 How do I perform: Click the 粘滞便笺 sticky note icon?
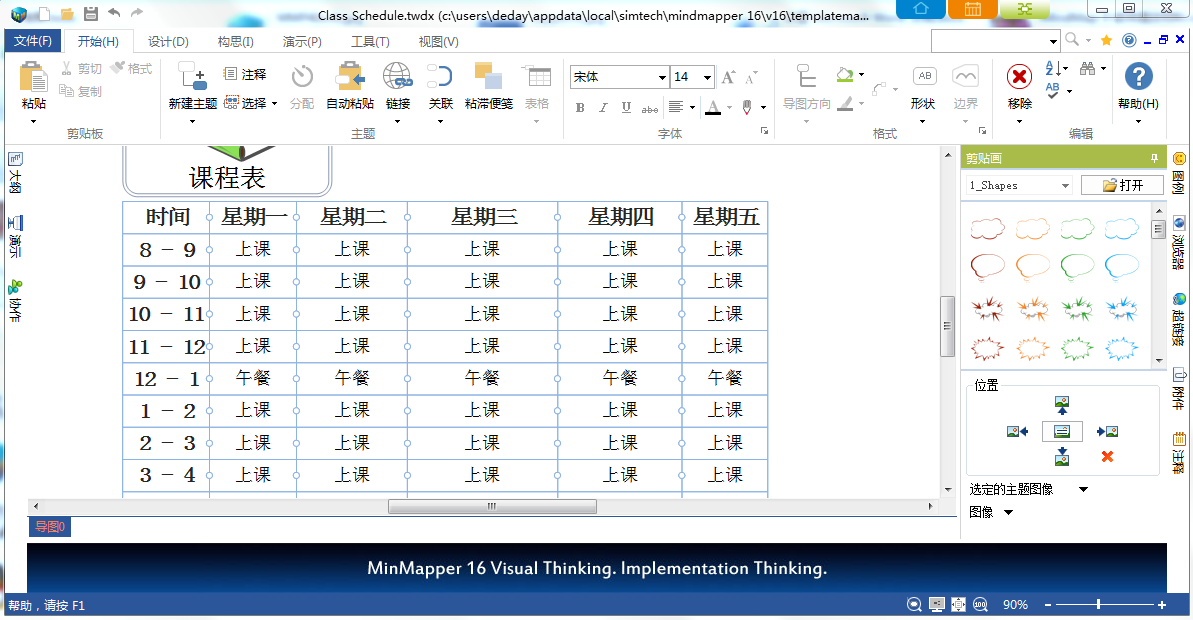click(488, 77)
